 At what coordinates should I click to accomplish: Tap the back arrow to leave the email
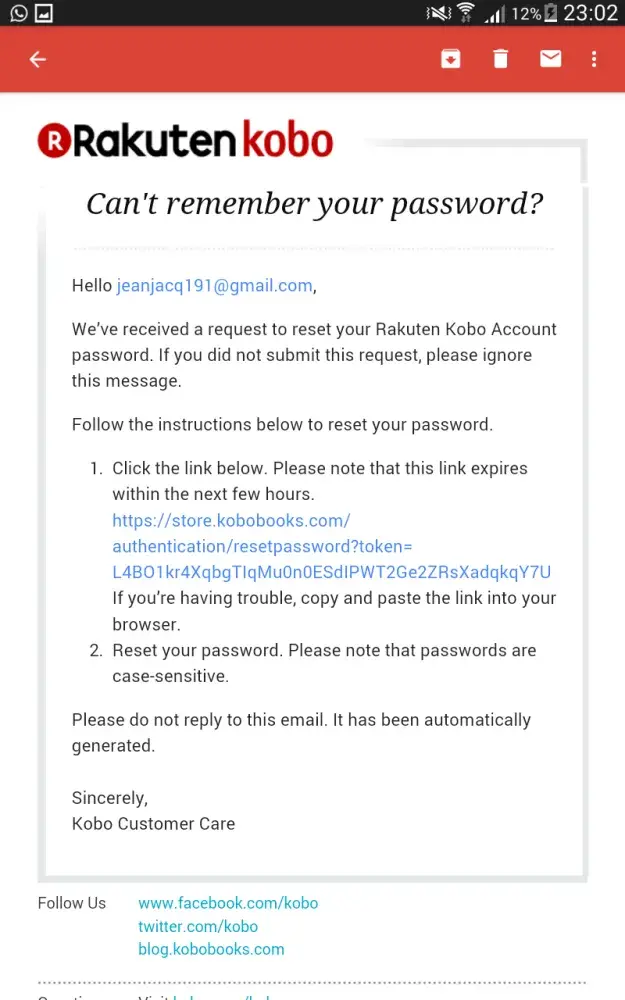38,60
